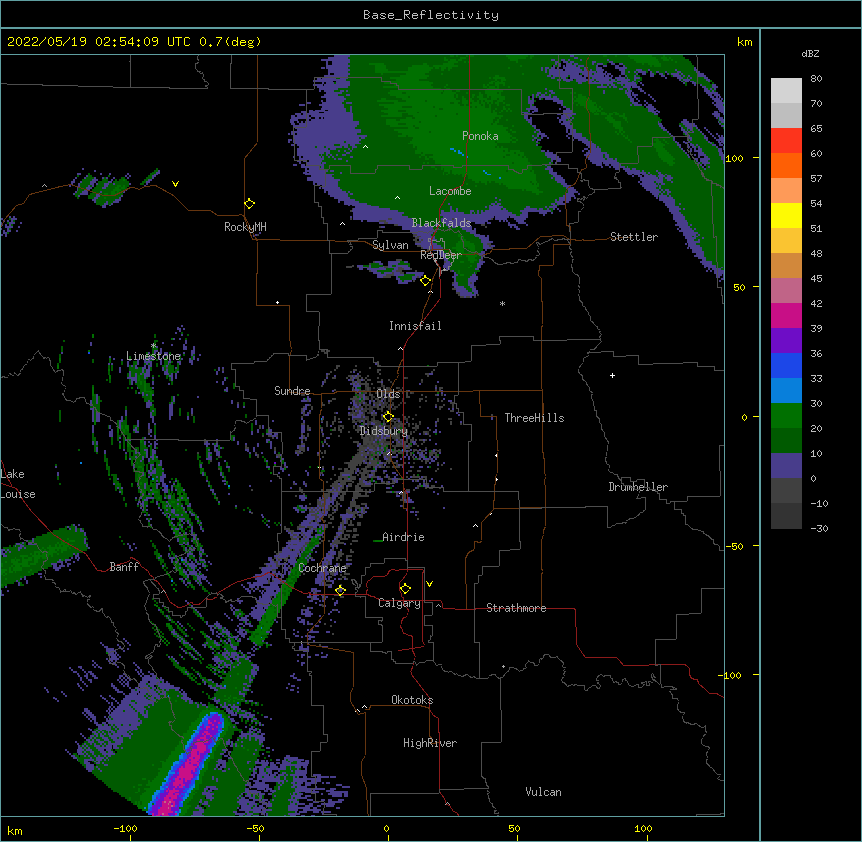The image size is (862, 842).
Task: Click the -100 tick on horizontal axis
Action: (125, 828)
